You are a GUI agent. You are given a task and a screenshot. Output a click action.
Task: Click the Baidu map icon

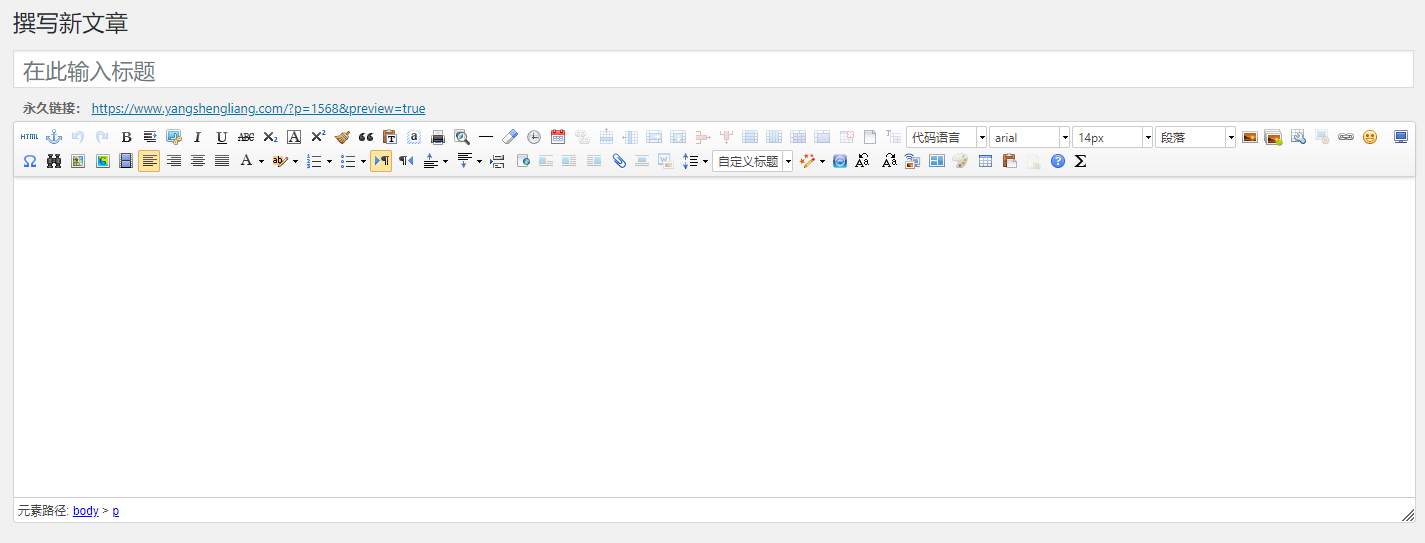click(x=78, y=161)
